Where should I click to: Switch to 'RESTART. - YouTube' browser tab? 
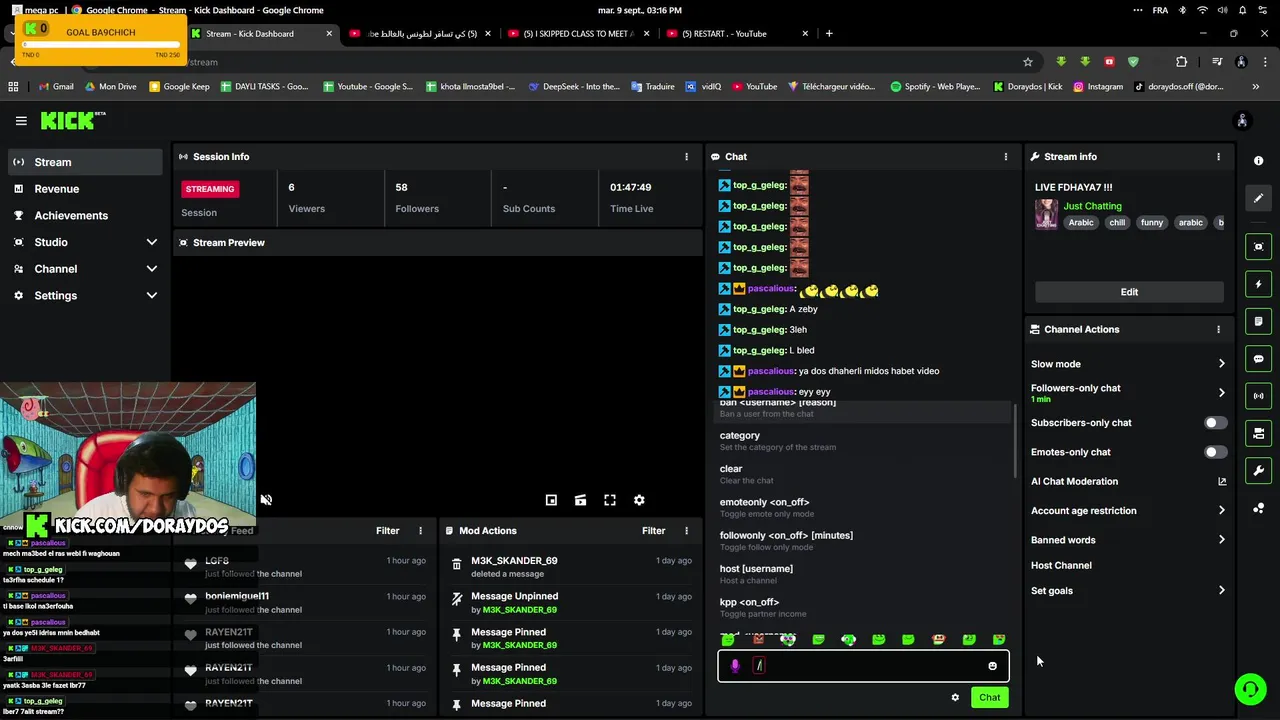[x=735, y=34]
